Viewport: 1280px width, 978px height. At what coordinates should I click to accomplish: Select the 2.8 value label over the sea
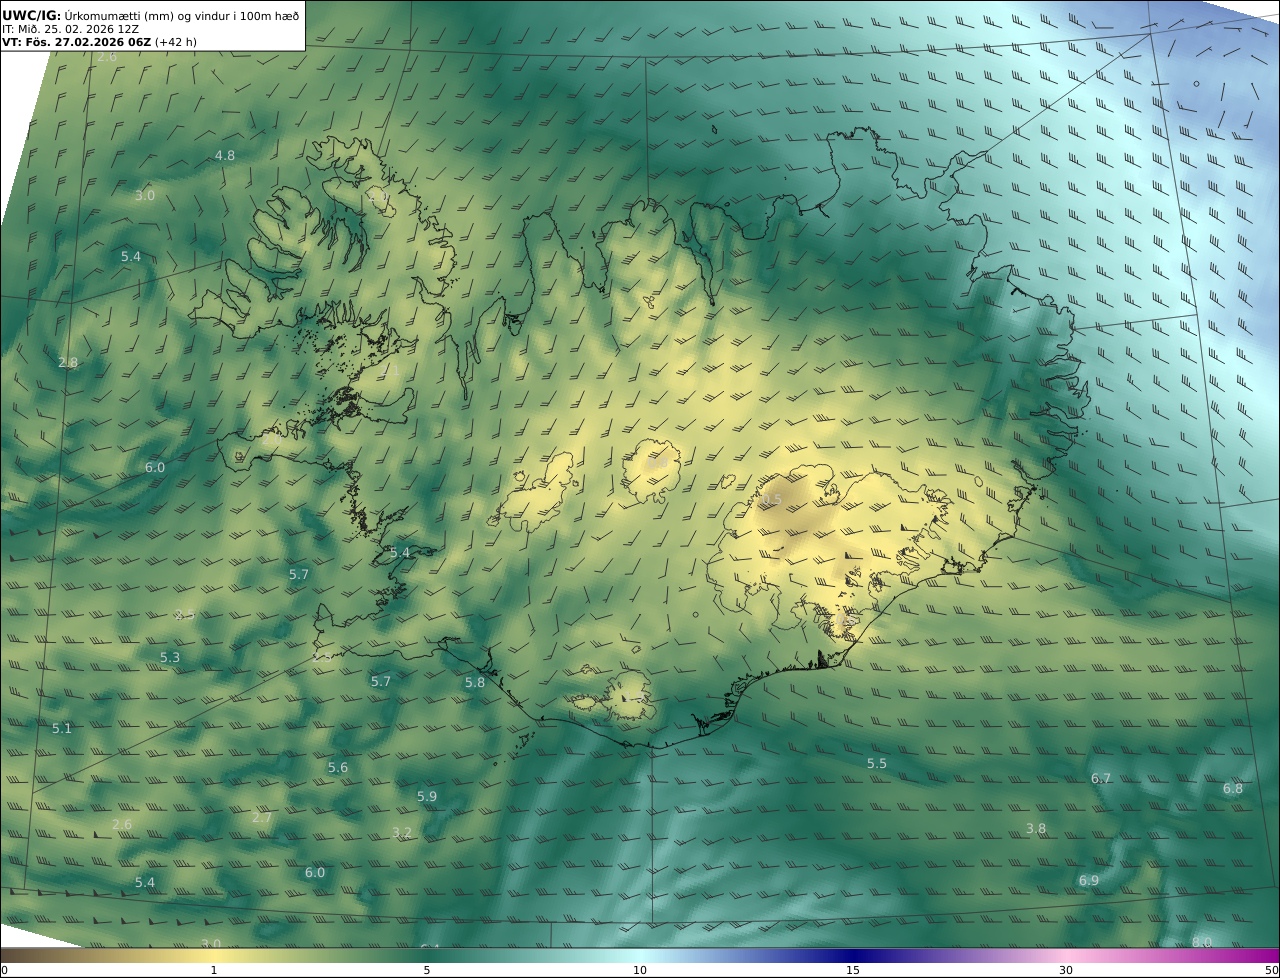[x=68, y=362]
